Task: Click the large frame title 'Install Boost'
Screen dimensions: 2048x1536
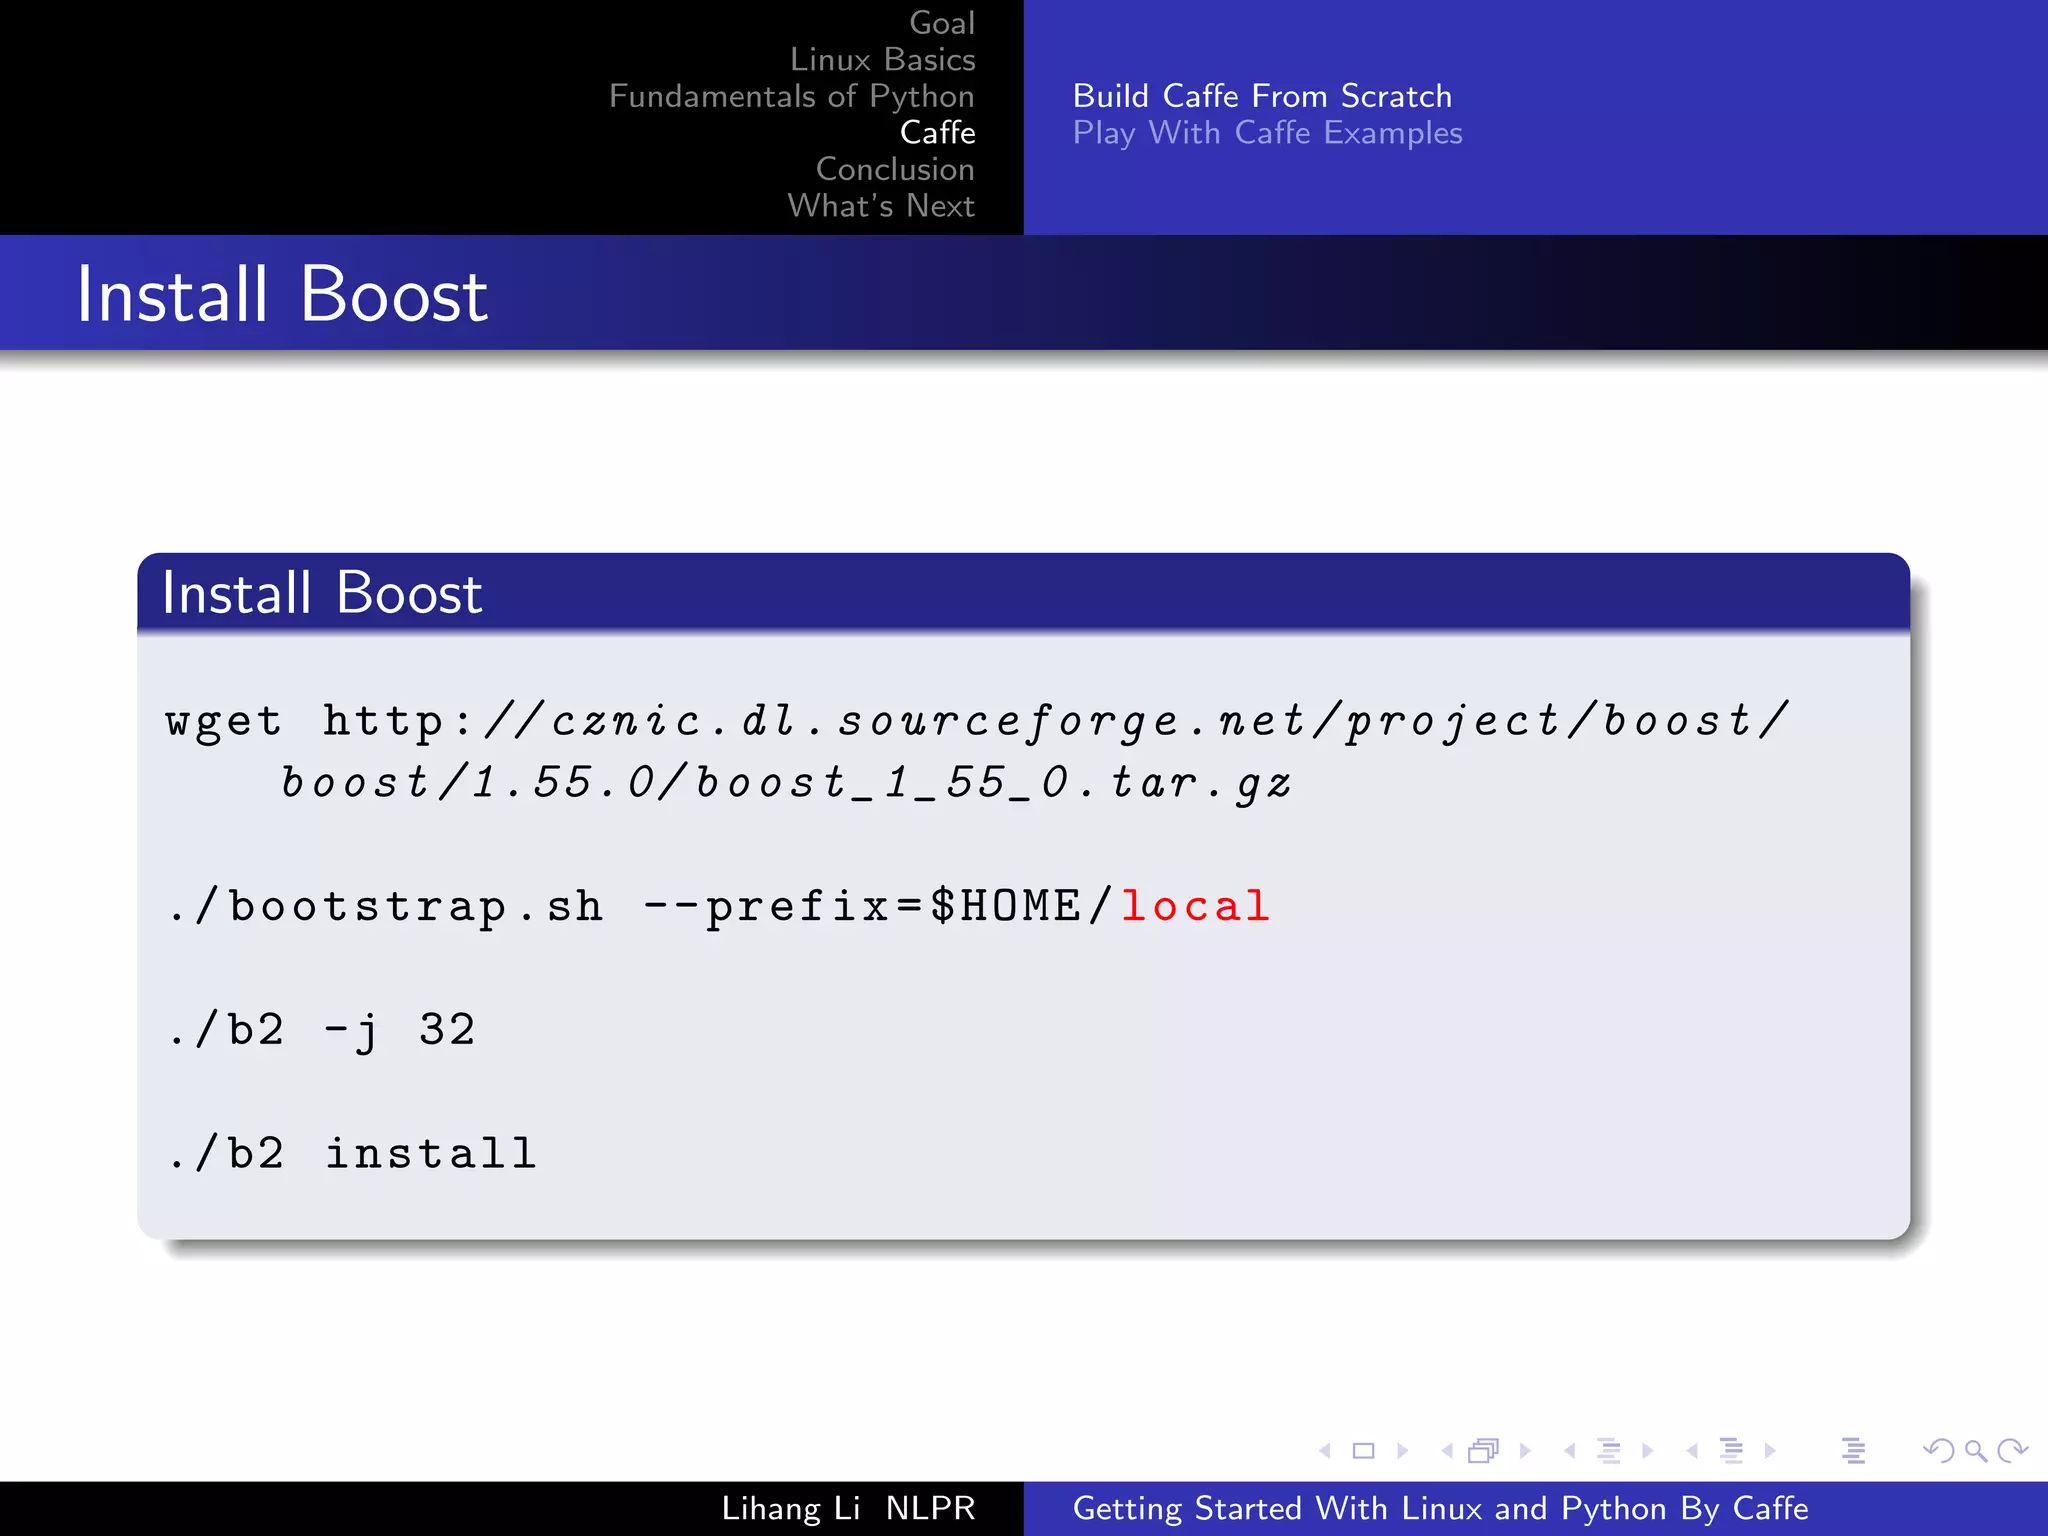Action: [282, 294]
